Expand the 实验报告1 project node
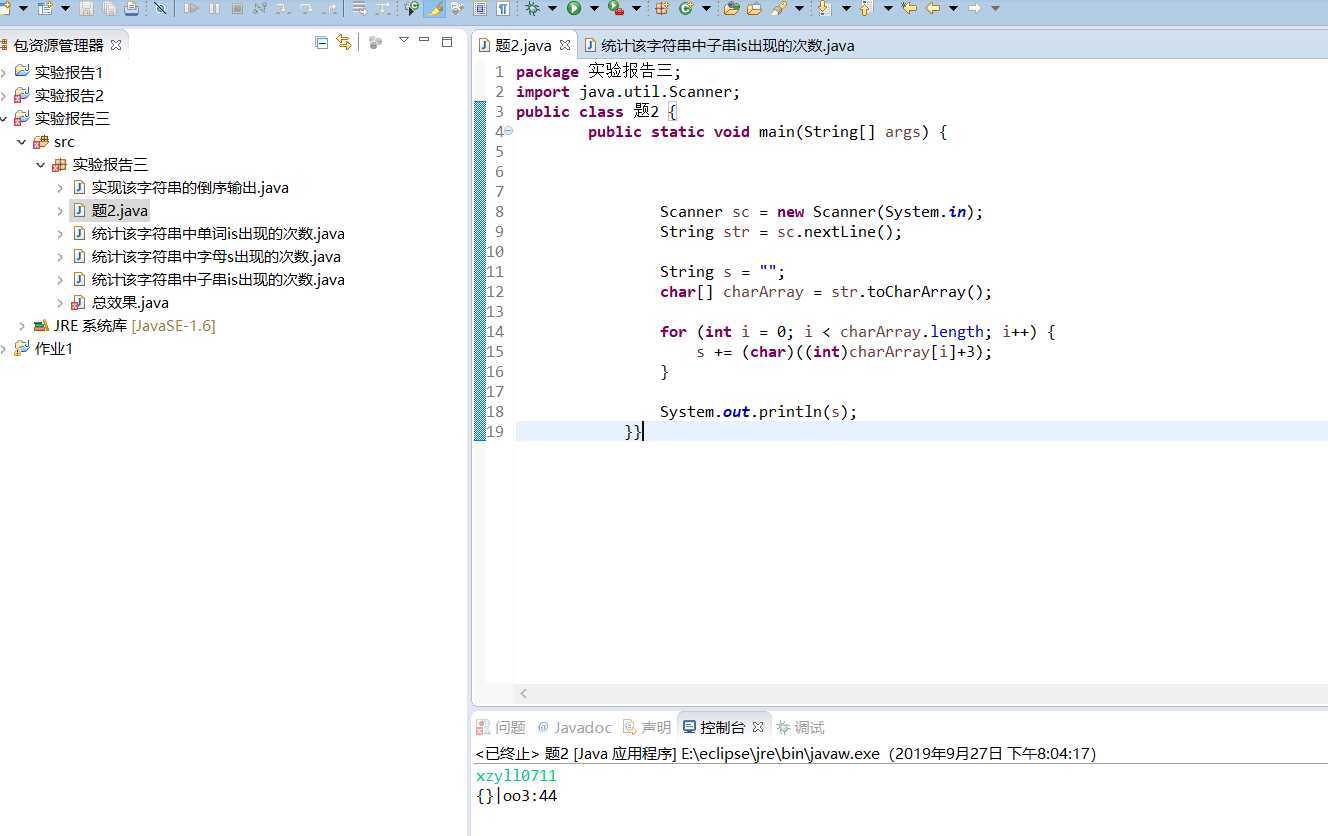 (x=4, y=73)
